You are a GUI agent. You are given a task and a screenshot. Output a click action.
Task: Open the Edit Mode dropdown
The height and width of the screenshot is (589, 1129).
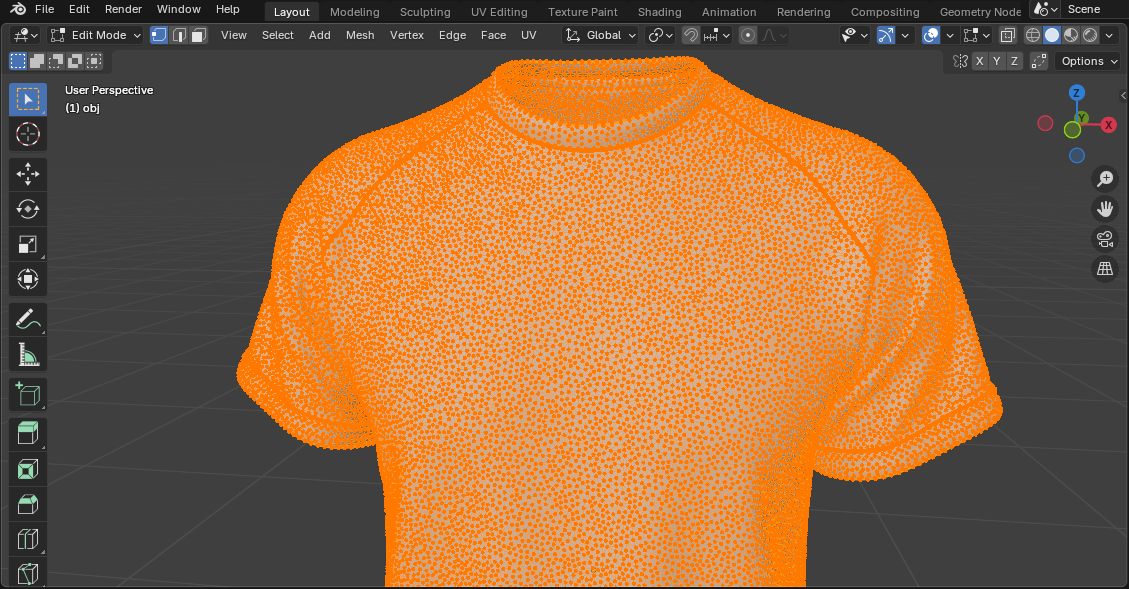click(95, 34)
